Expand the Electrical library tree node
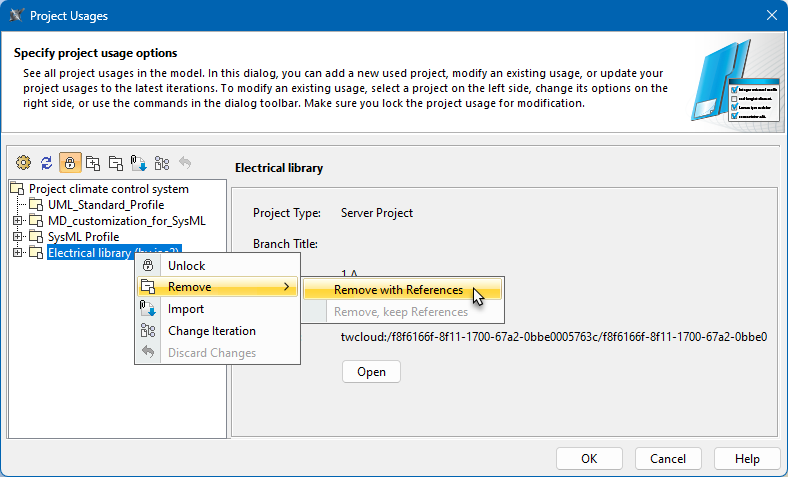 pos(17,253)
